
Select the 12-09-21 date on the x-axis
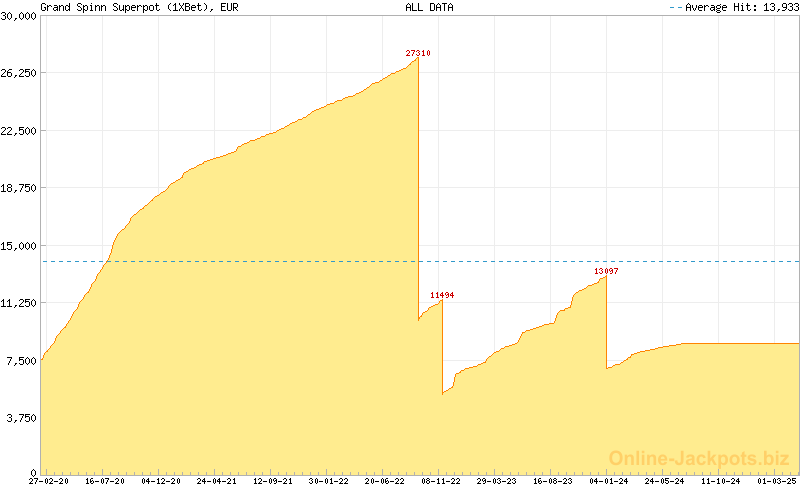click(273, 481)
